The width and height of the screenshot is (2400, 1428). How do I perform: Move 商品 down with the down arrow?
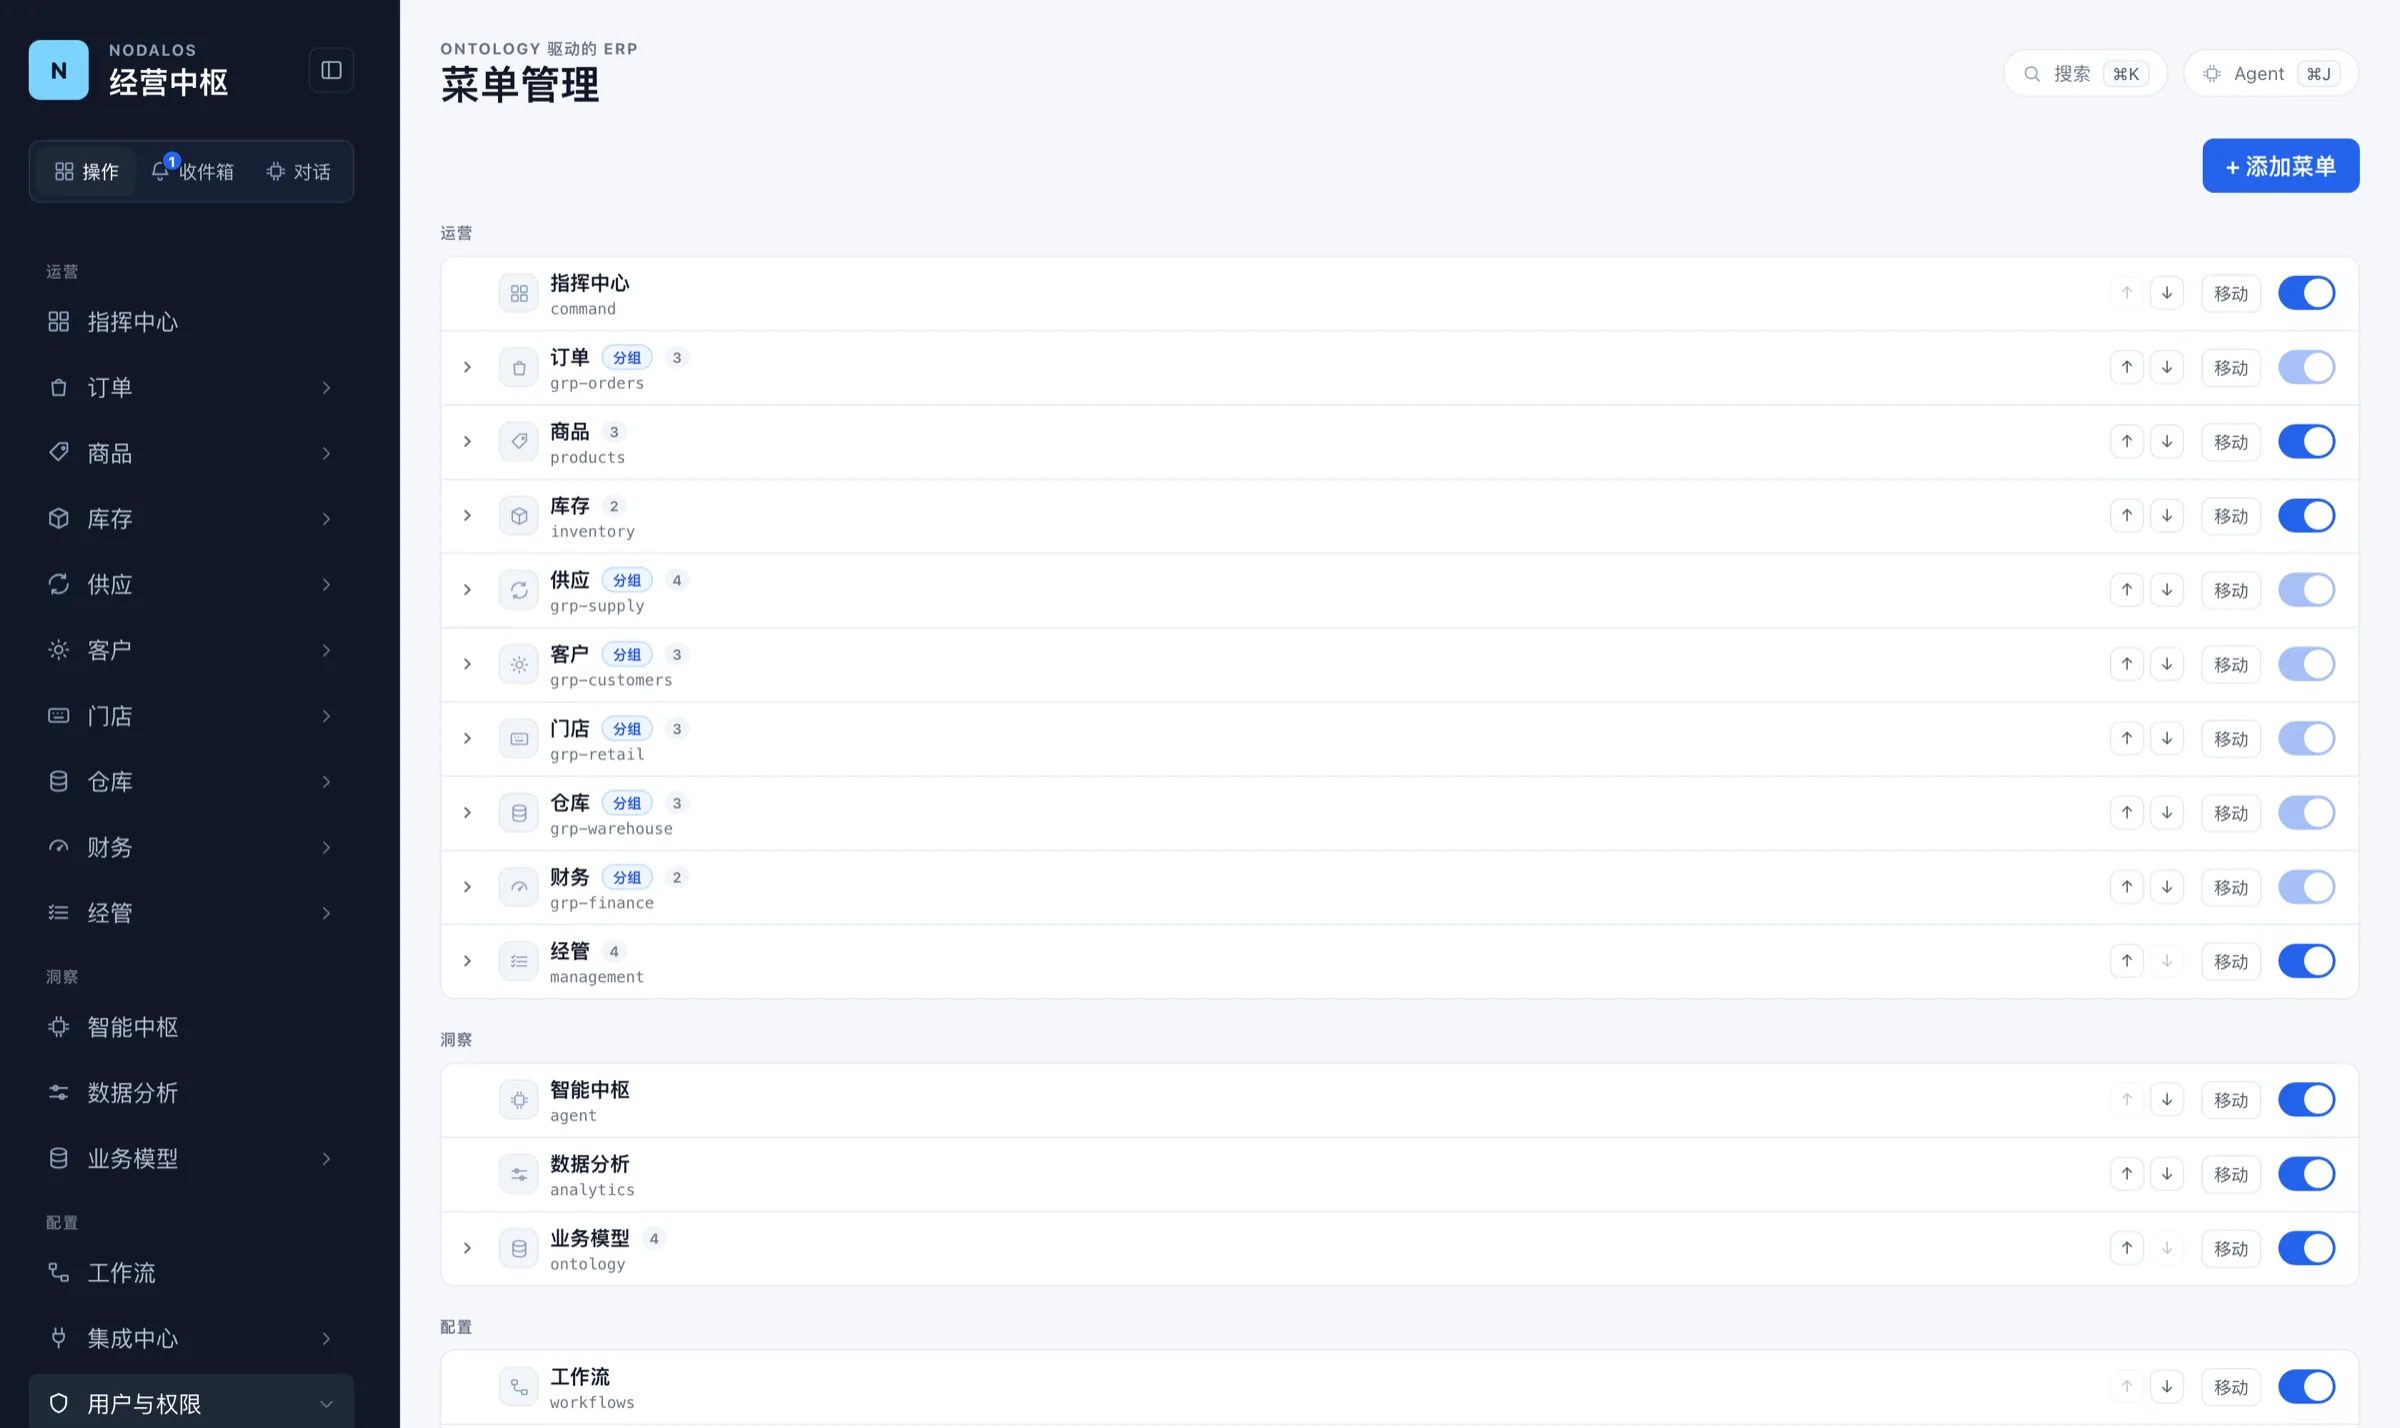click(x=2167, y=441)
